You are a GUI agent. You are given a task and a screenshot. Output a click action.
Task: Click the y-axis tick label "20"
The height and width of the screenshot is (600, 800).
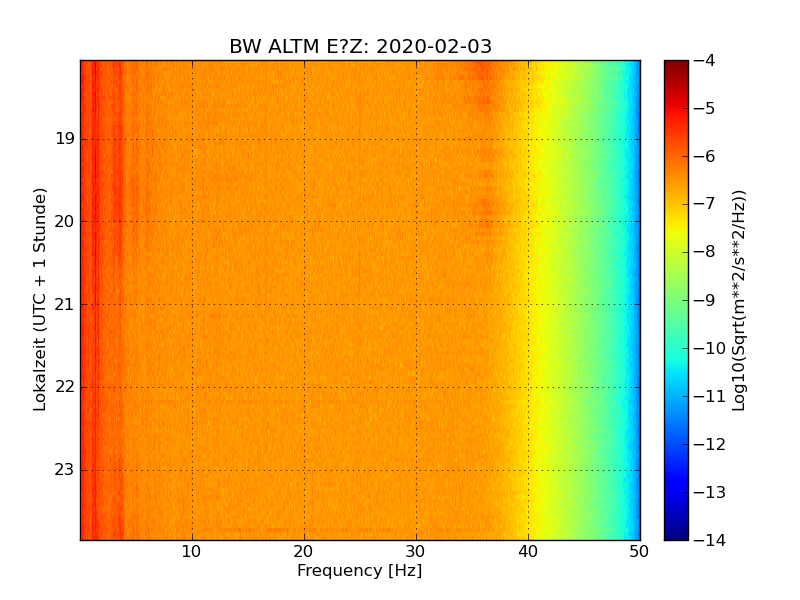click(x=64, y=221)
